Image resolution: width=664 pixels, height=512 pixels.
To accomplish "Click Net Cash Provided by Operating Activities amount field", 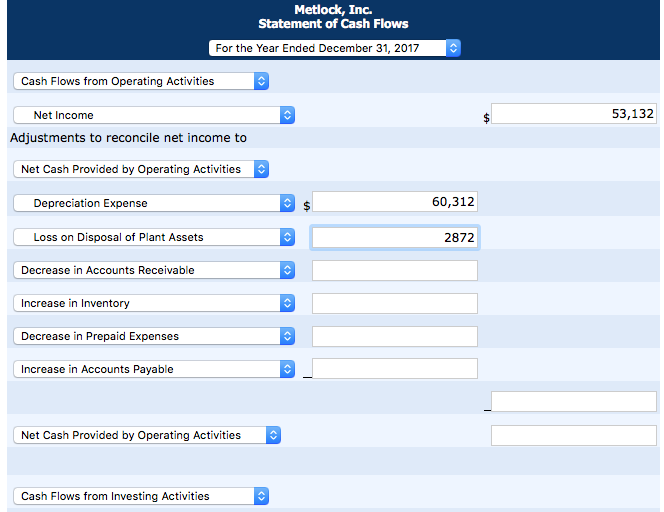I will tap(574, 435).
